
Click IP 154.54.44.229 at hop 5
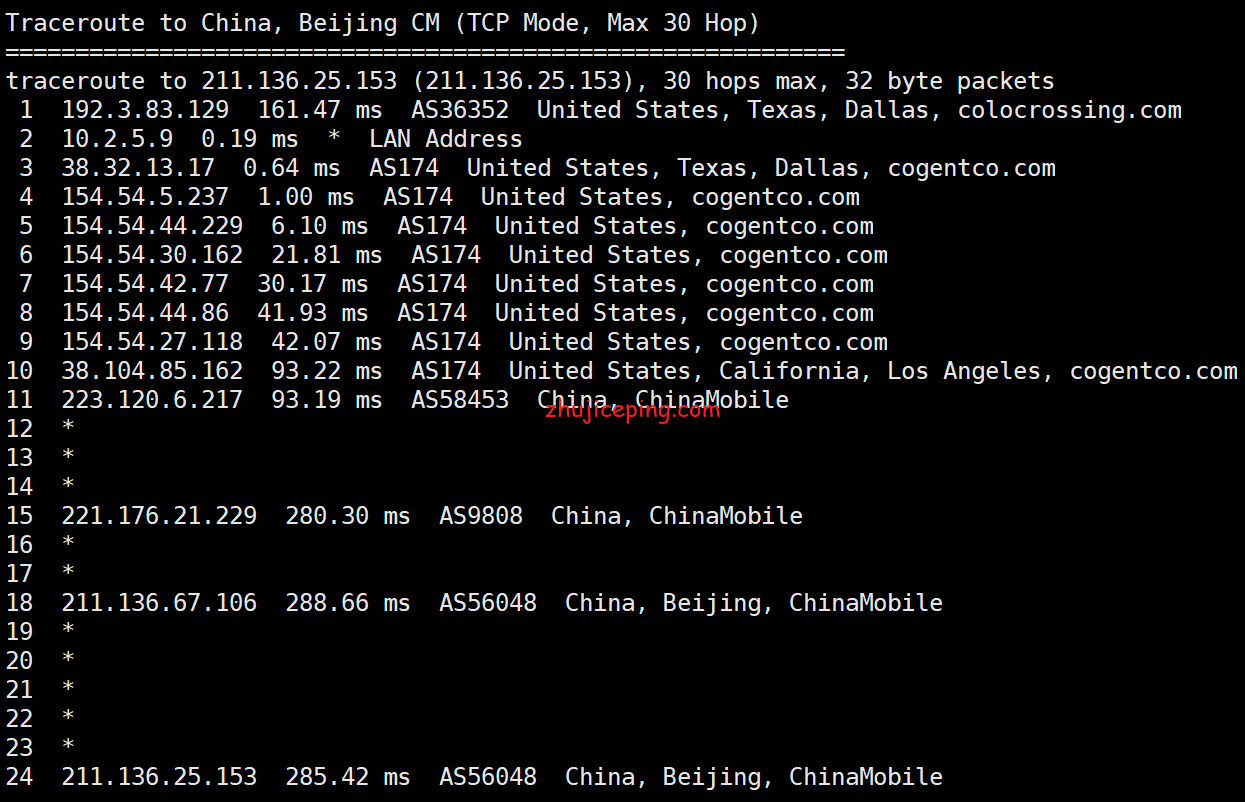coord(152,226)
